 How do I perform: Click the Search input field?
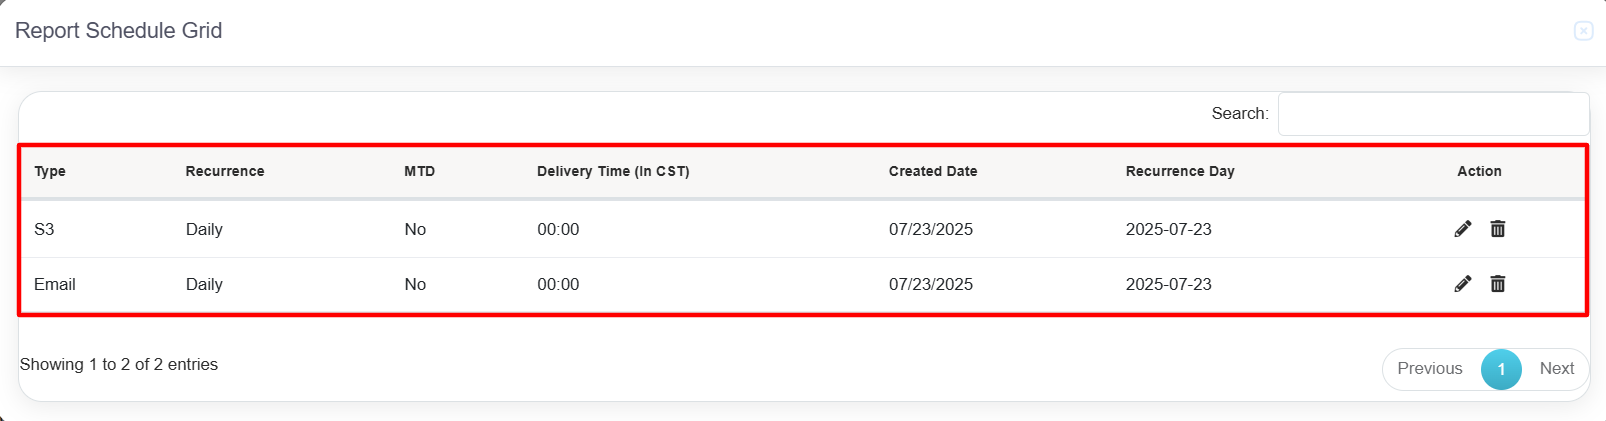tap(1433, 114)
